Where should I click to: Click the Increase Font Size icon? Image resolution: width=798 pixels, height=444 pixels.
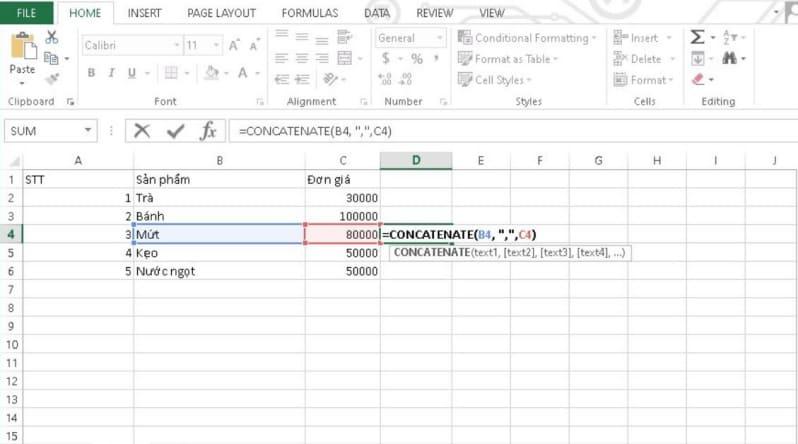point(234,45)
